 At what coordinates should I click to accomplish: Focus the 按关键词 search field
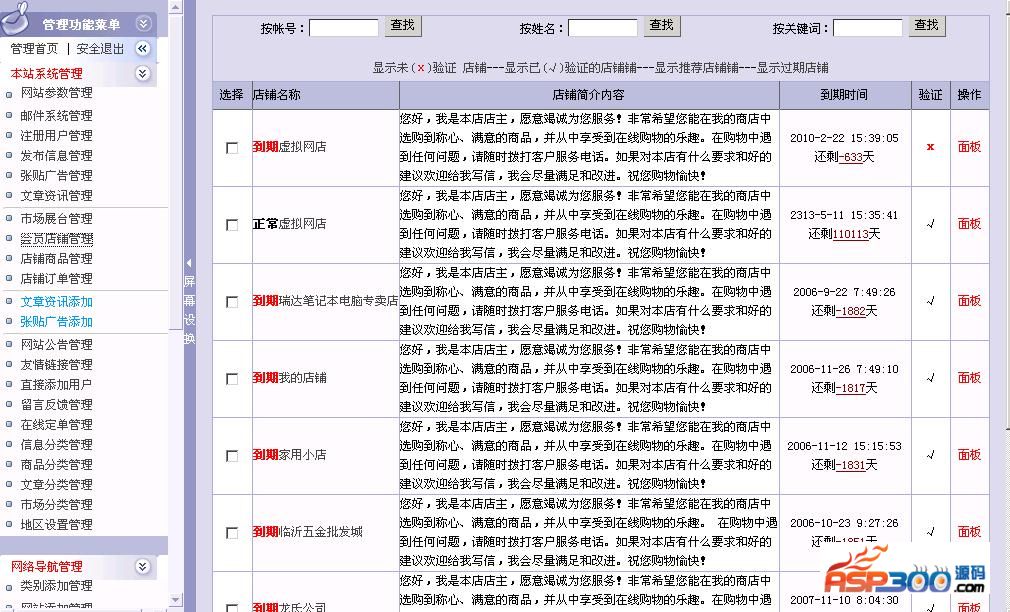coord(868,28)
